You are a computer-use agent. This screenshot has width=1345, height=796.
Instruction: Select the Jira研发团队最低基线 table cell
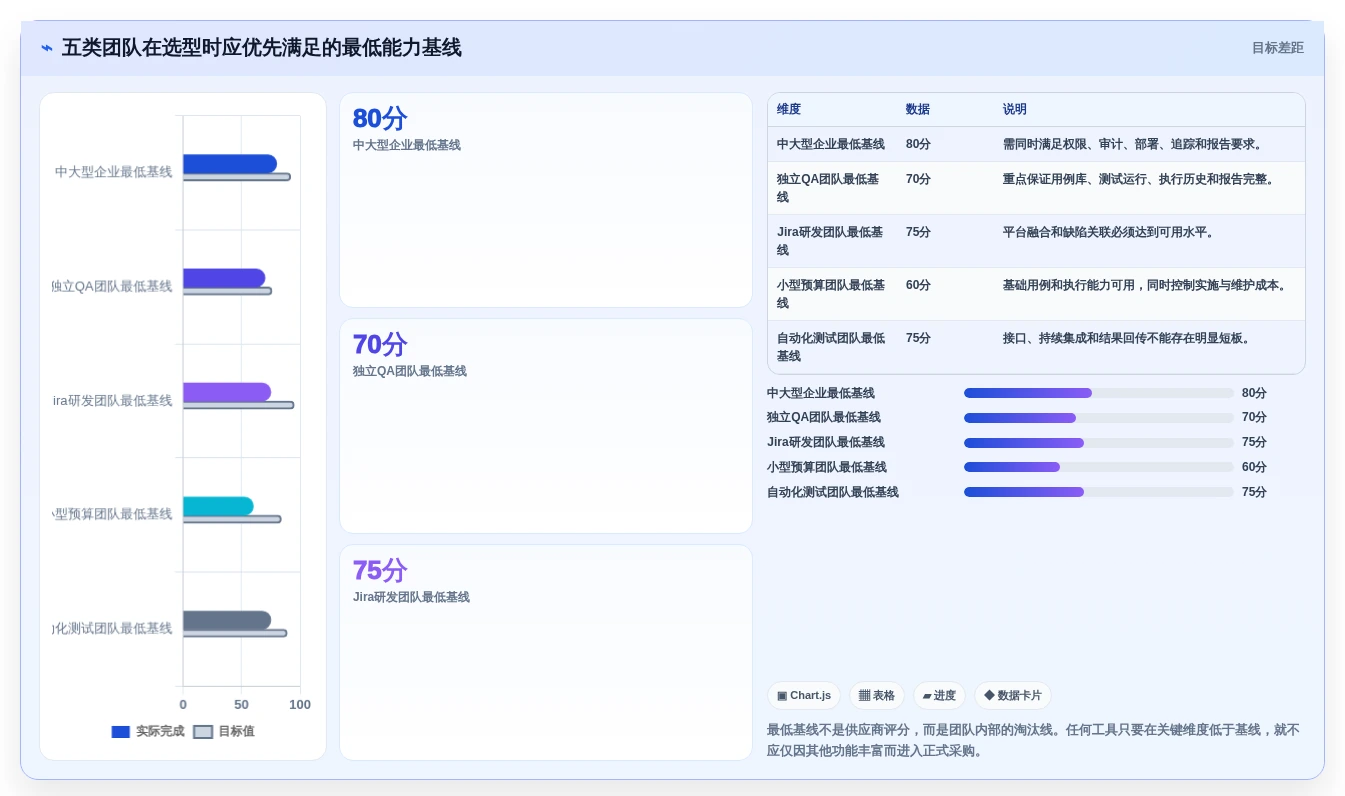[830, 241]
